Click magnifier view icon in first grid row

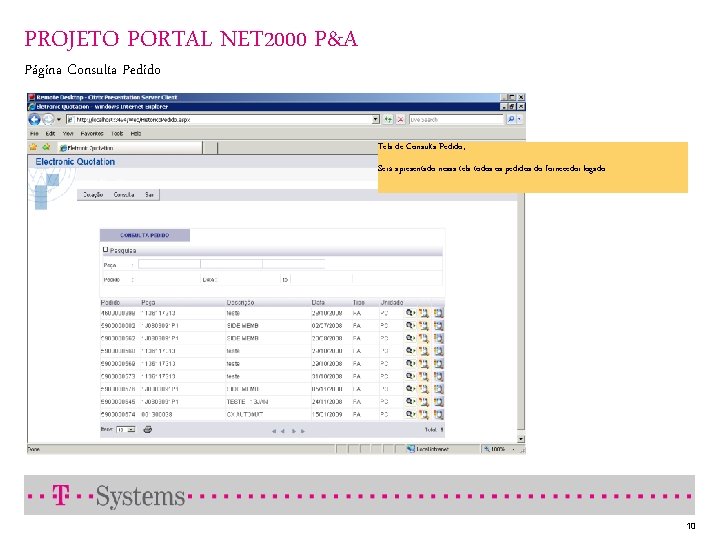[x=410, y=313]
